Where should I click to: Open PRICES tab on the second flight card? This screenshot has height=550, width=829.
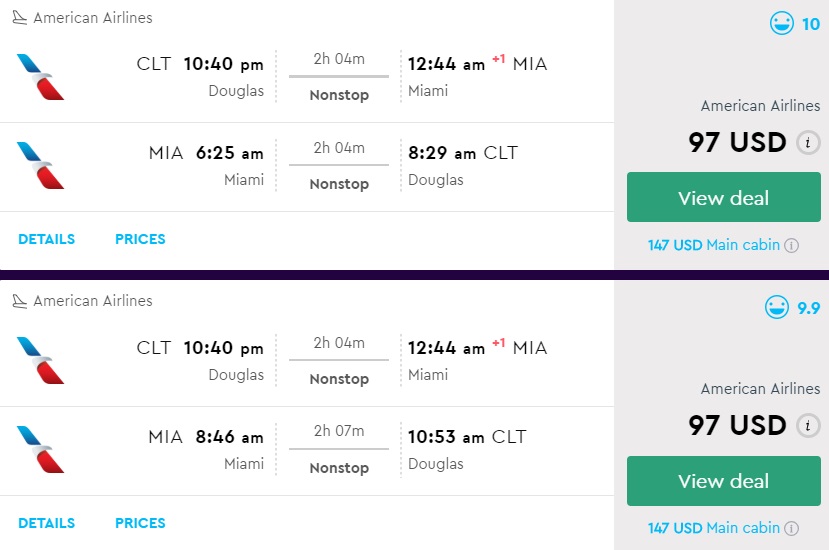(x=140, y=523)
